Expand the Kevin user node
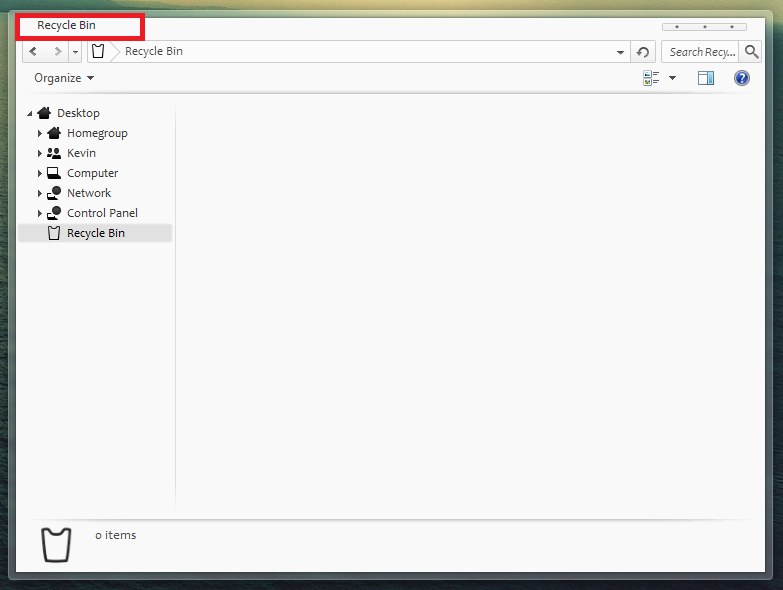 coord(39,153)
